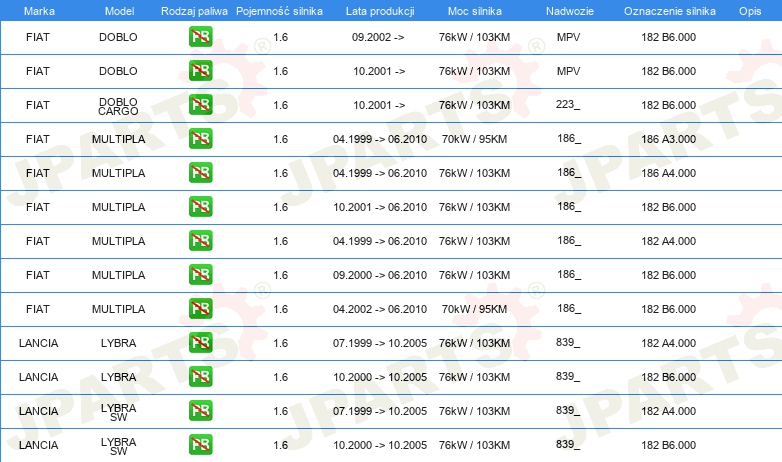Click the fuel icon in the first Lybra SW row

click(x=200, y=411)
